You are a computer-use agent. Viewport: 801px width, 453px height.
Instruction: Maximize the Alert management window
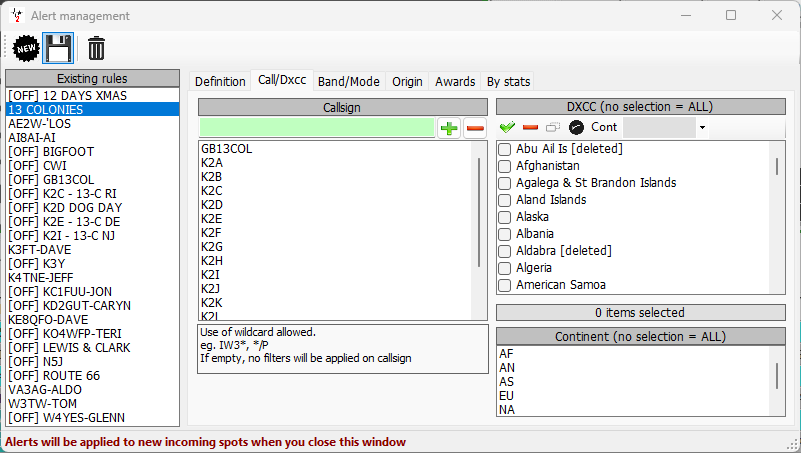pyautogui.click(x=731, y=15)
